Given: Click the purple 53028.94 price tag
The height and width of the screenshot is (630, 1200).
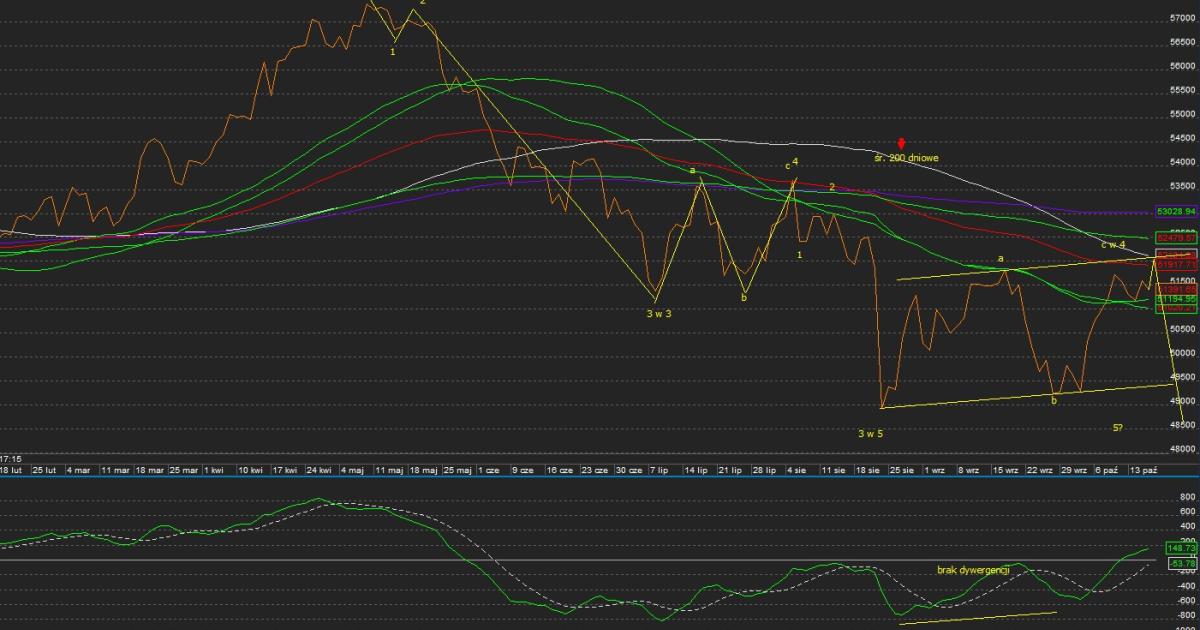Looking at the screenshot, I should 1176,212.
